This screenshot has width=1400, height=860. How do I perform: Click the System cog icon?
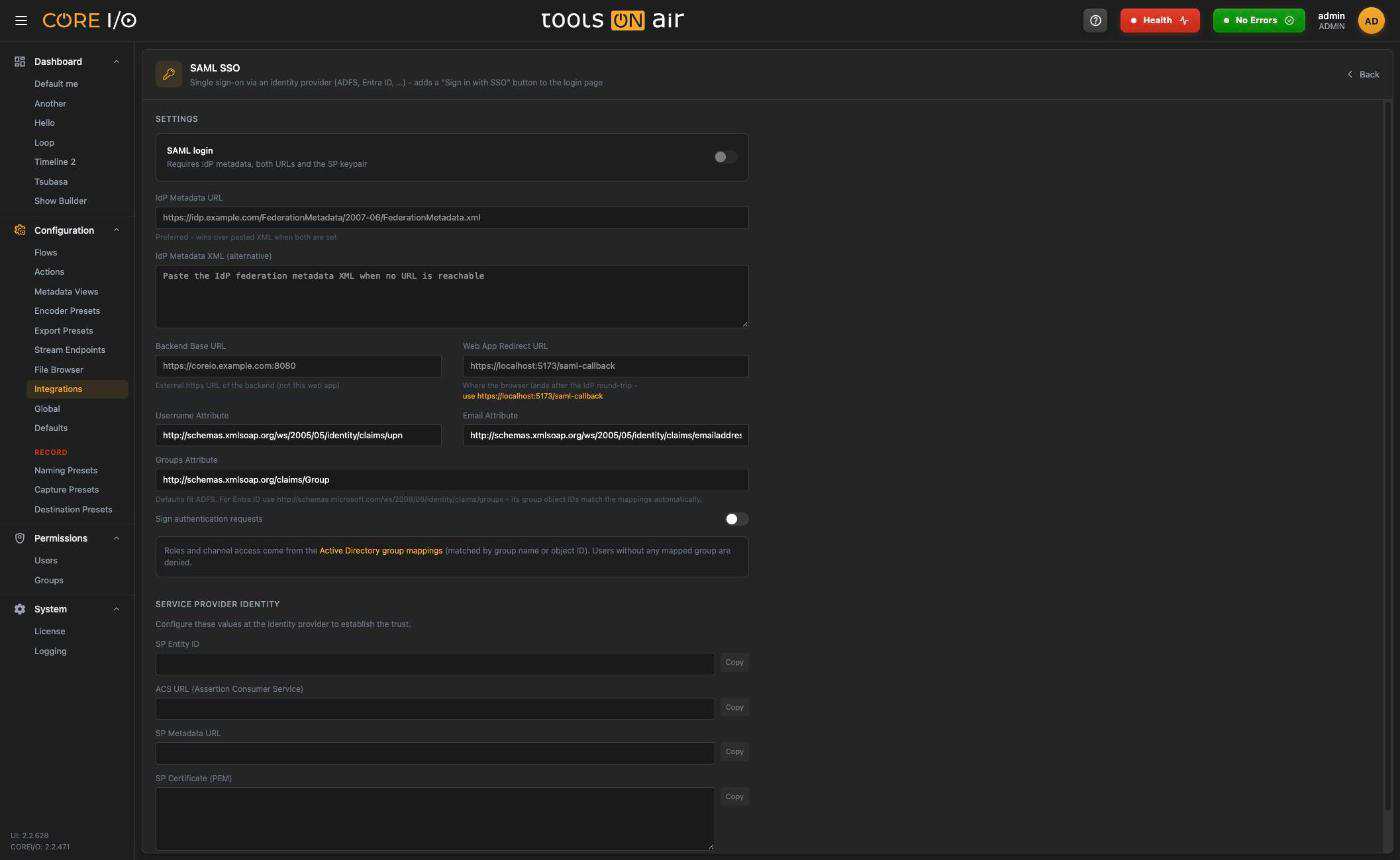click(x=19, y=609)
